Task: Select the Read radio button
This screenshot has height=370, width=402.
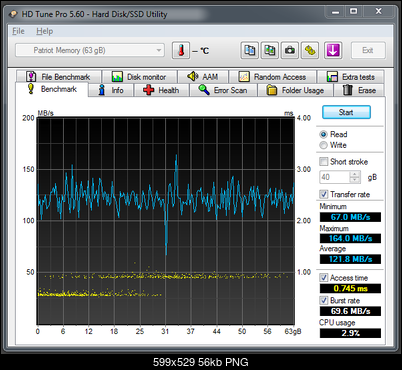Action: (333, 134)
